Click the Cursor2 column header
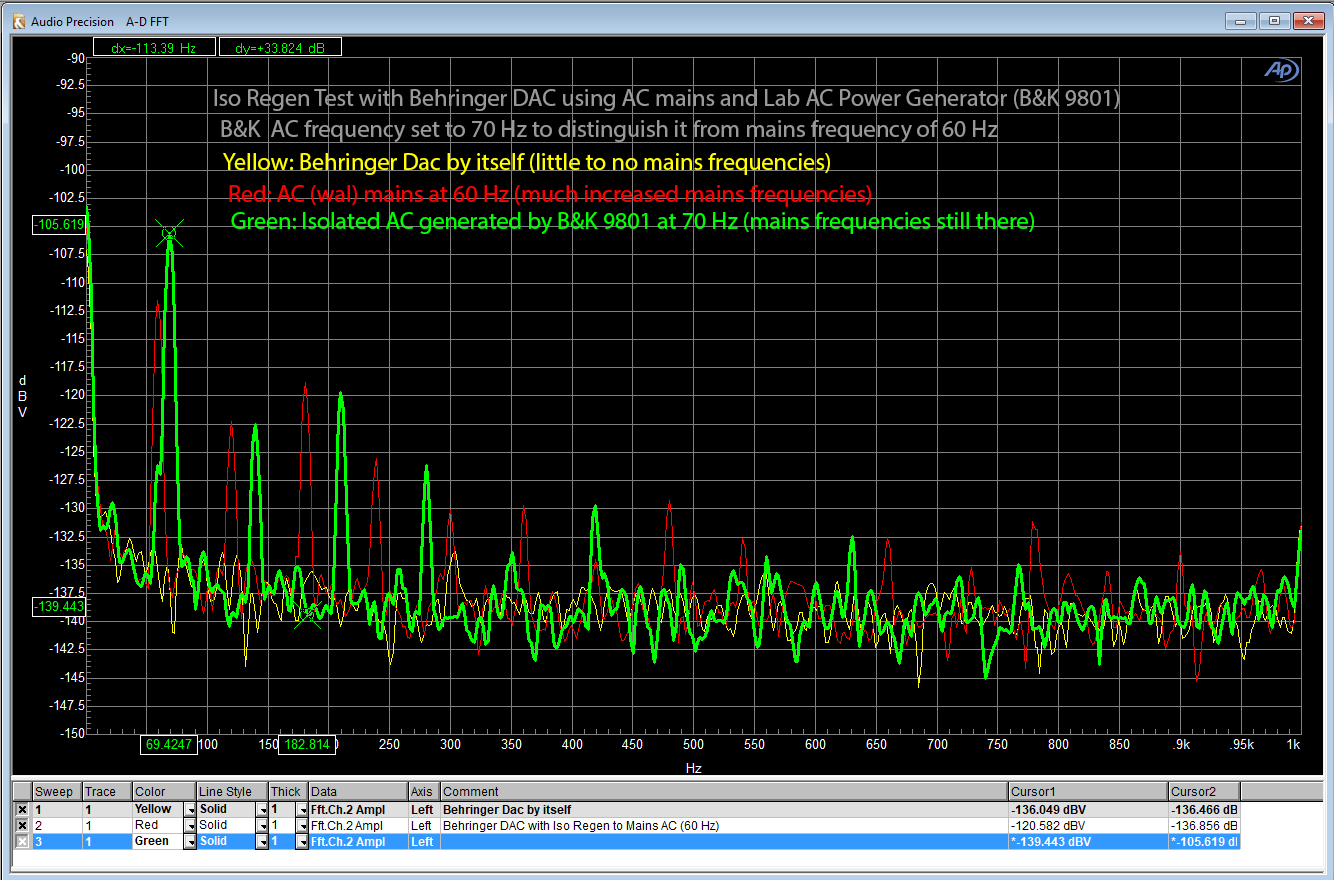Viewport: 1334px width, 880px height. coord(1204,792)
